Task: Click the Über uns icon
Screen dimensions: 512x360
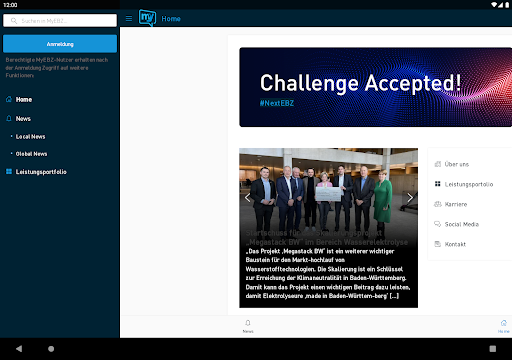Action: [x=438, y=164]
